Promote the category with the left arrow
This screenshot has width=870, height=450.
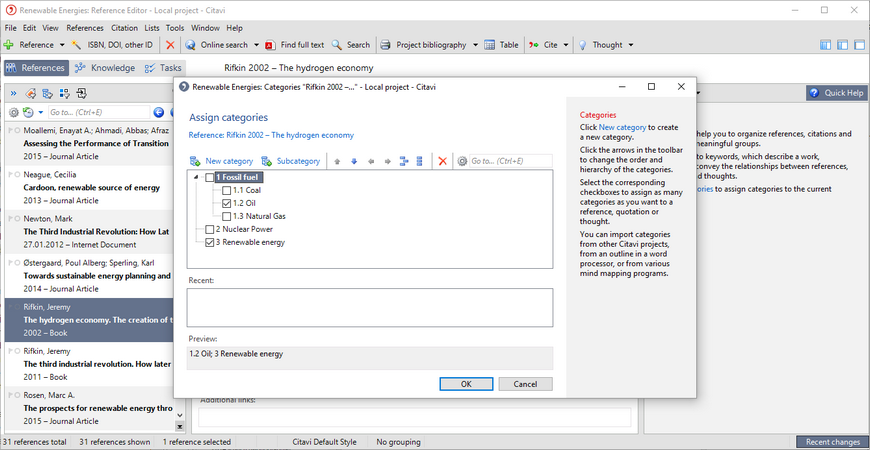click(x=371, y=161)
